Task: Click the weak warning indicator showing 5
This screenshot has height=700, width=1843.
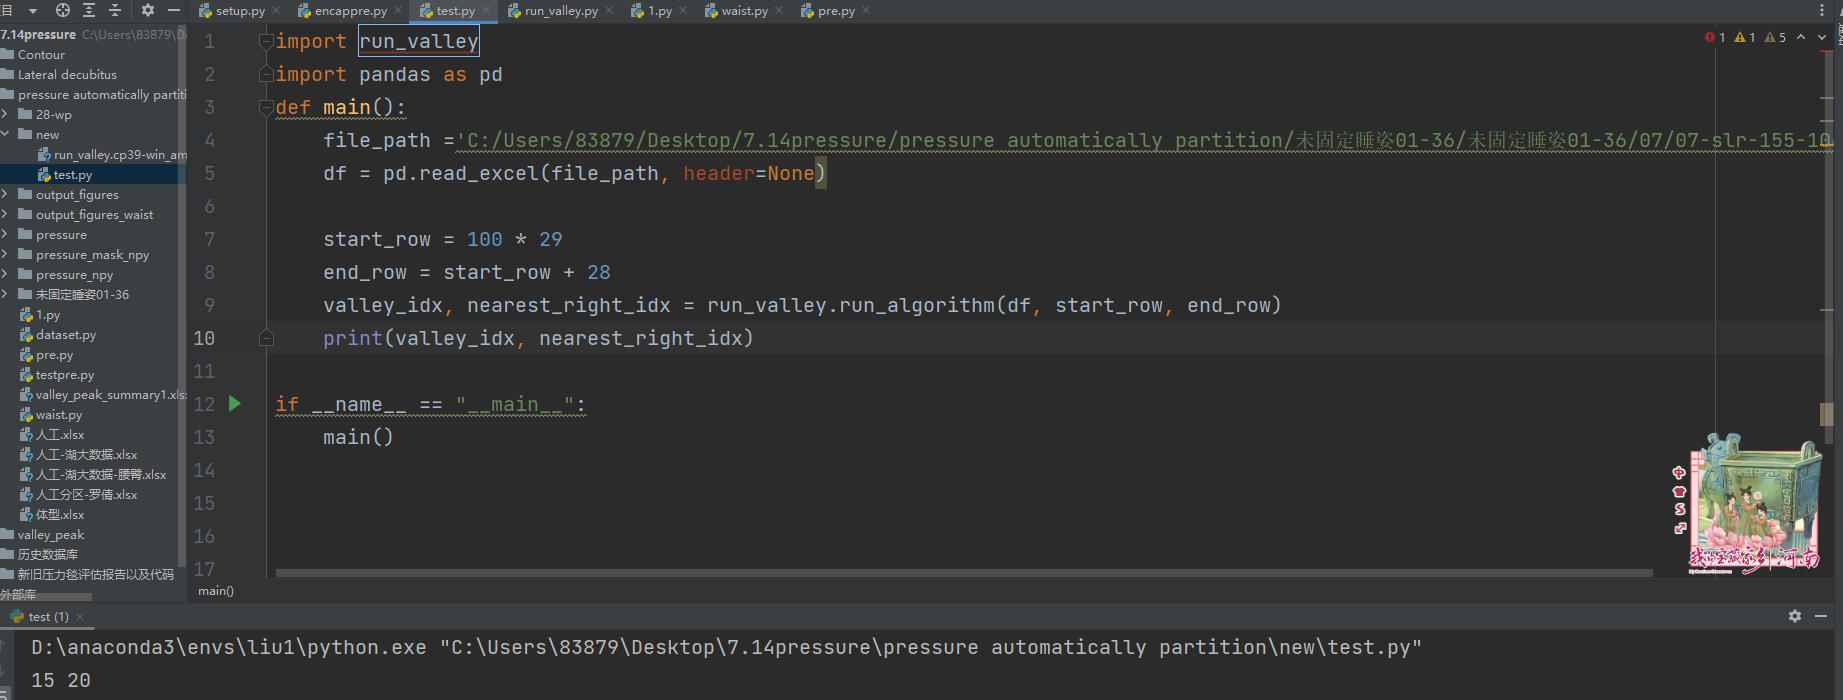Action: tap(1775, 37)
